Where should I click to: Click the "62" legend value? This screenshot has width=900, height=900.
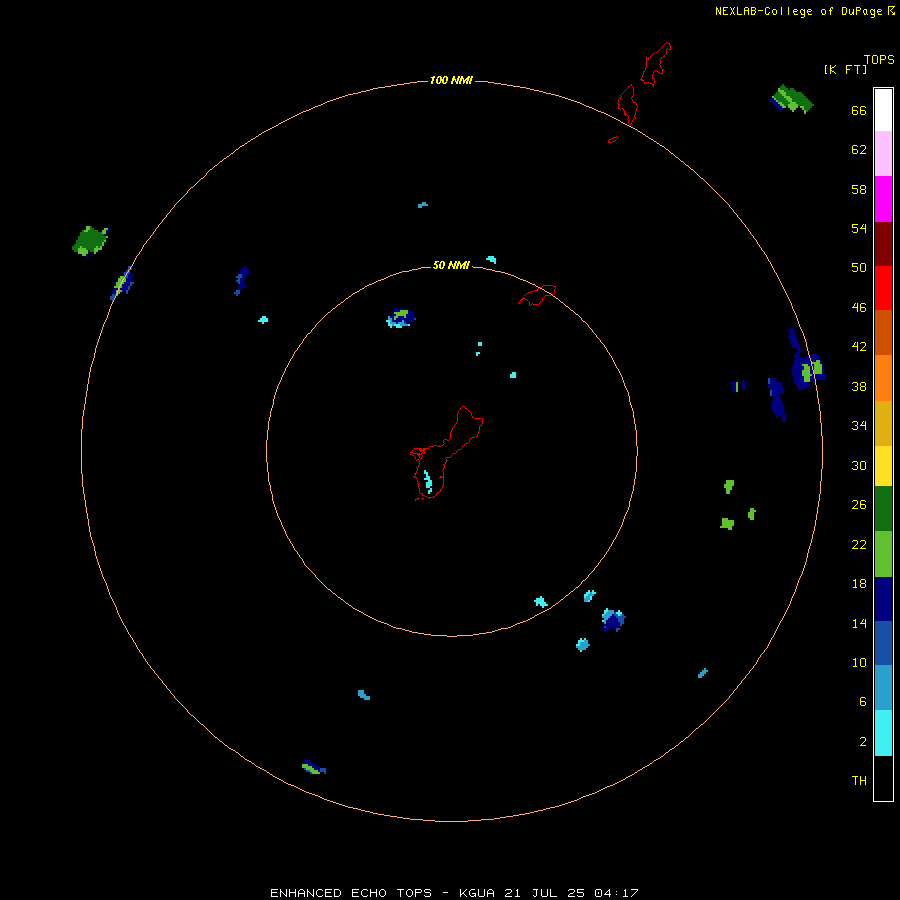(859, 150)
